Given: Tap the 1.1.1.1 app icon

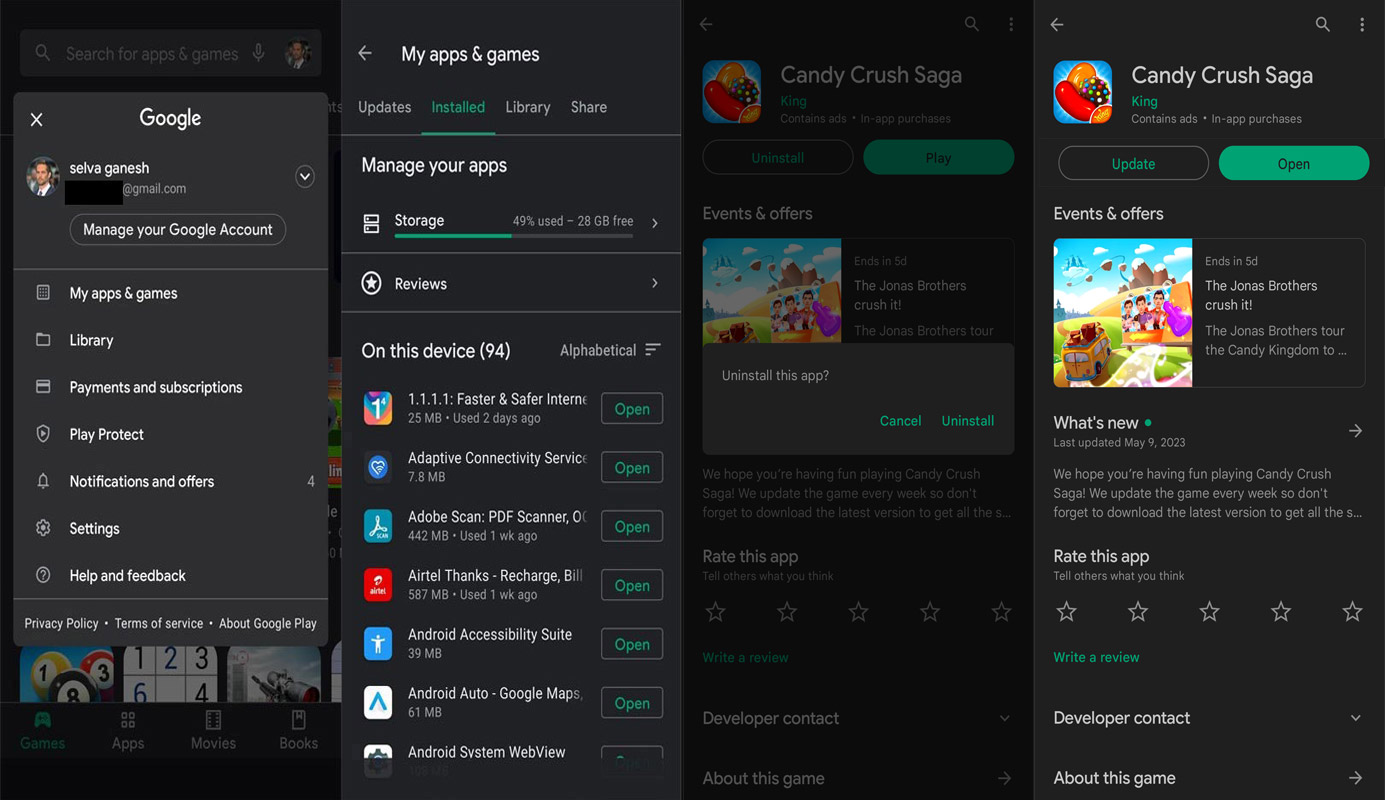Looking at the screenshot, I should pyautogui.click(x=378, y=408).
